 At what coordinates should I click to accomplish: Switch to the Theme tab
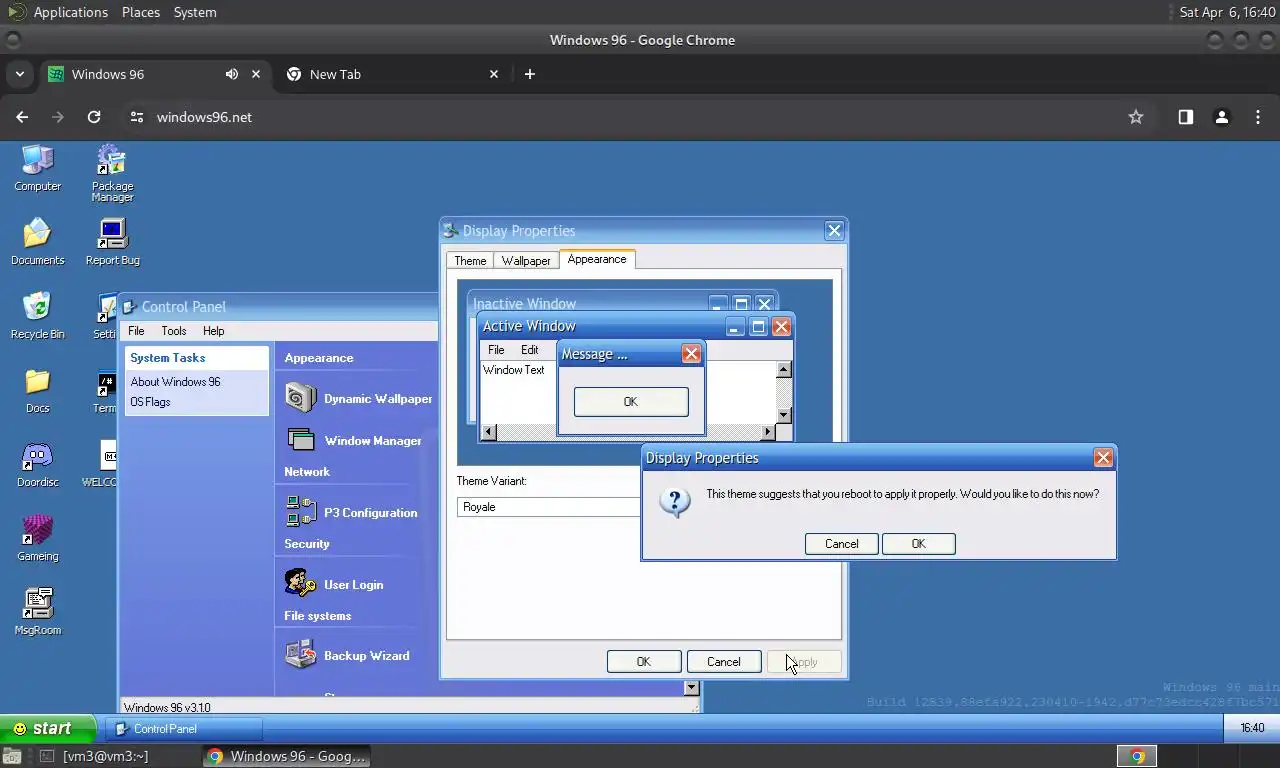pos(470,261)
